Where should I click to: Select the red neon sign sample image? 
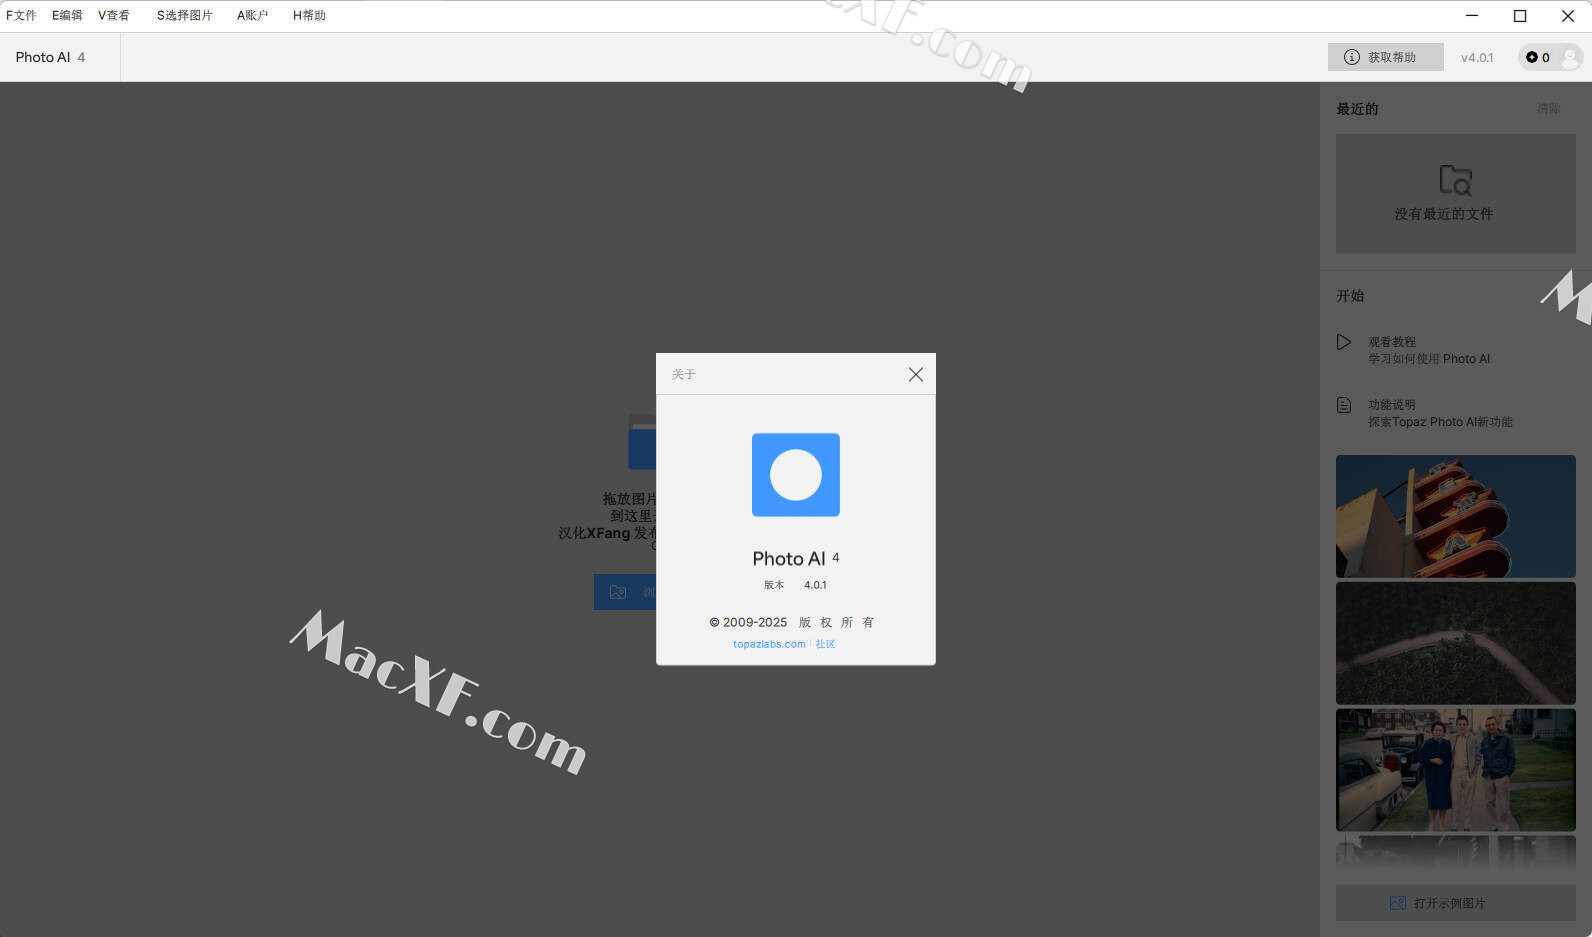(1456, 516)
